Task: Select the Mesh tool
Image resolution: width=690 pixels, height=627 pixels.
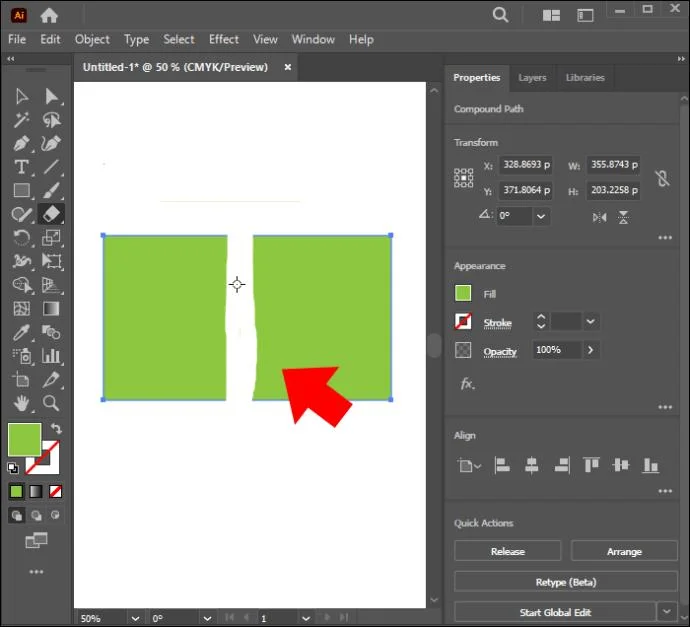Action: 21,309
